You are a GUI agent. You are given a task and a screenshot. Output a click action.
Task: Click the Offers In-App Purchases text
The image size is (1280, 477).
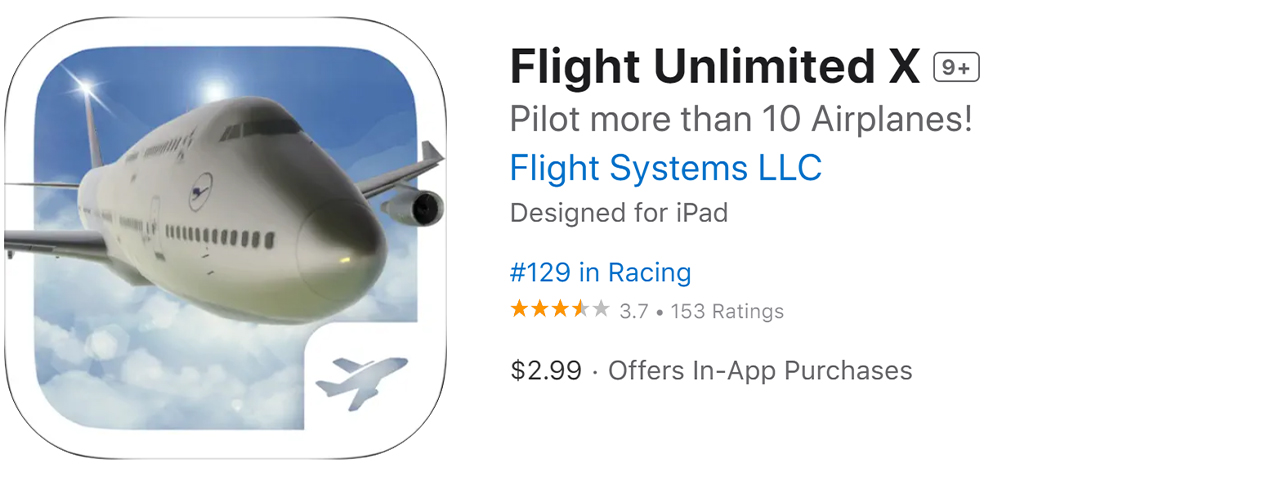point(760,371)
